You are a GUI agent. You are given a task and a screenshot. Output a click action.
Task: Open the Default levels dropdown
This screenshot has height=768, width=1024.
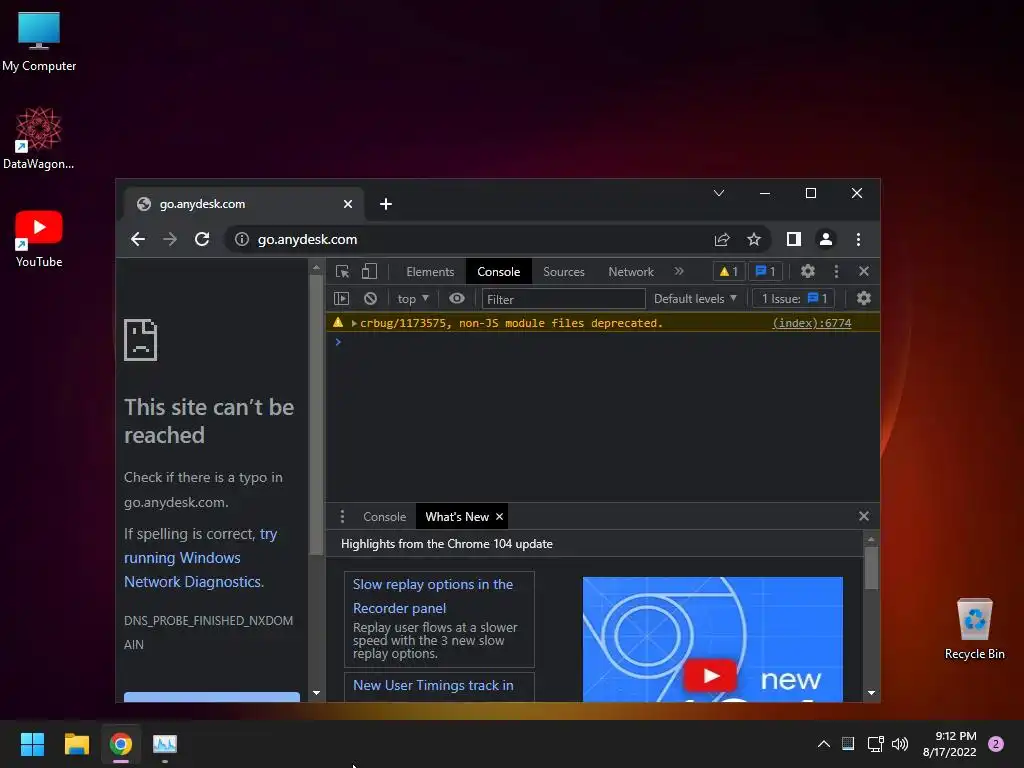(x=696, y=298)
